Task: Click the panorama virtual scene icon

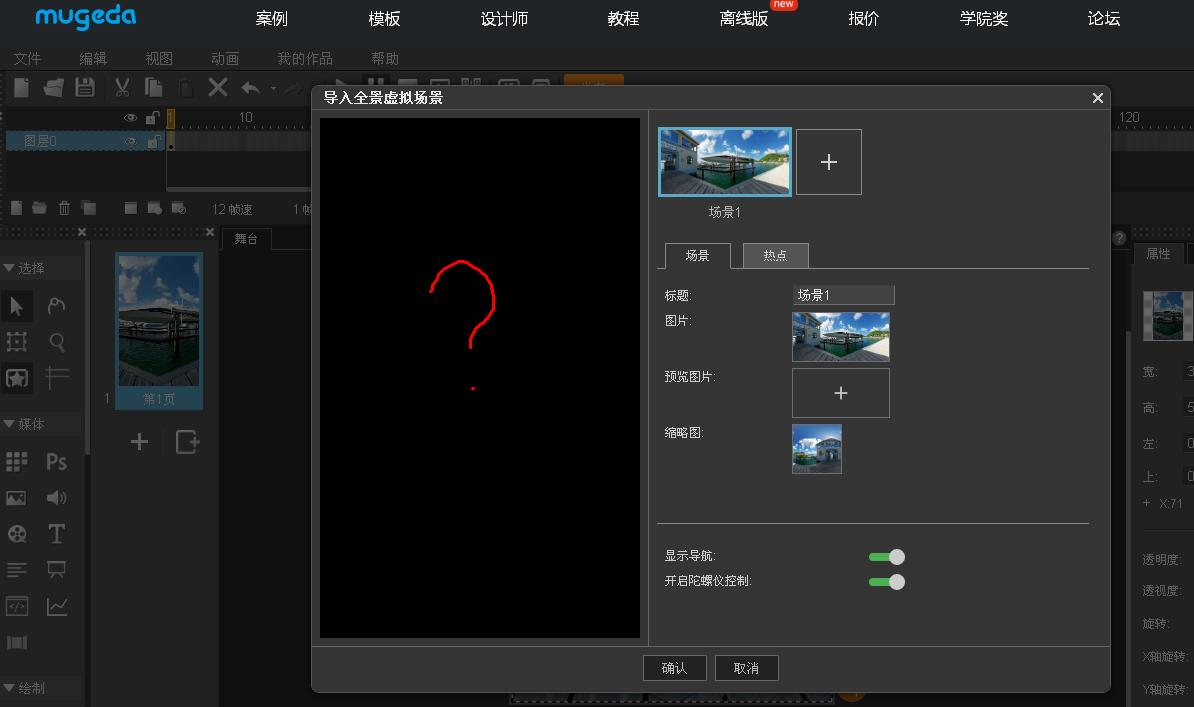Action: pos(17,643)
